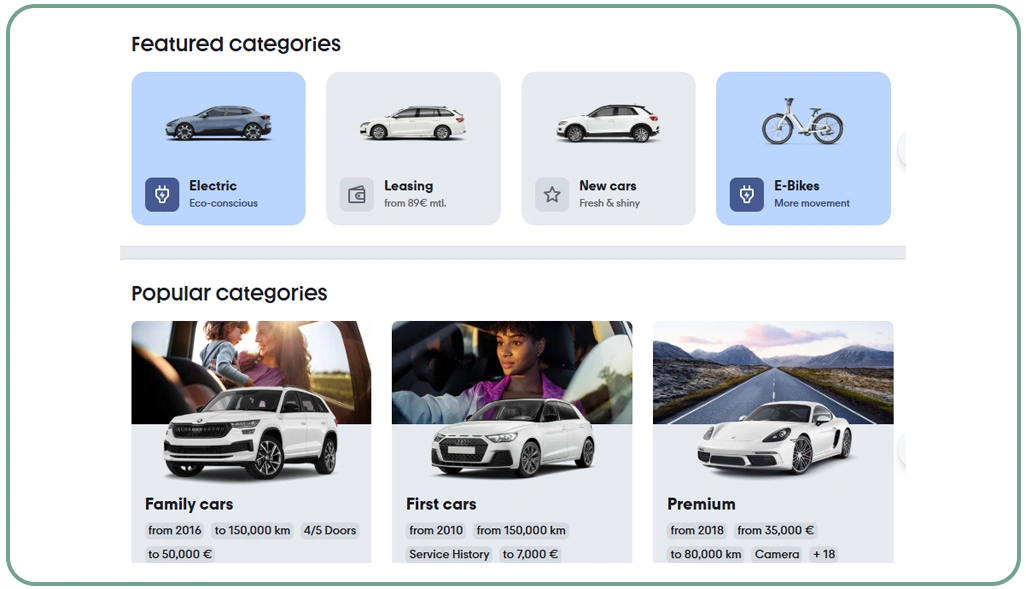Image resolution: width=1026 pixels, height=589 pixels.
Task: Click the Electric plug icon
Action: coord(162,194)
